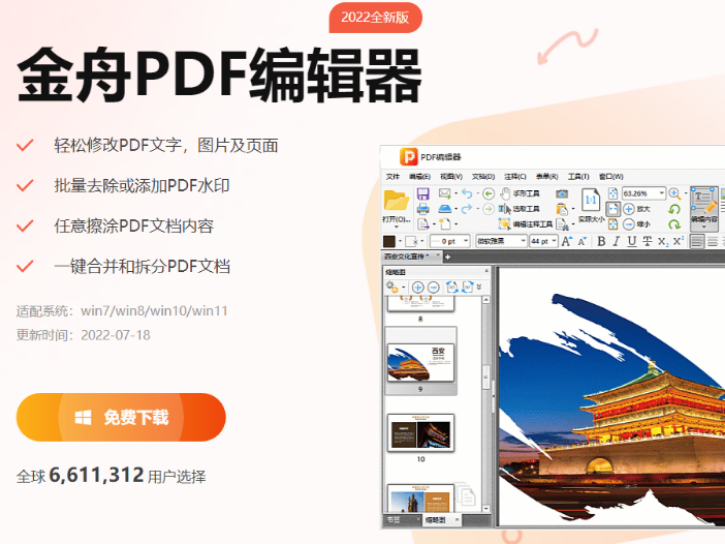Select the 编辑注释工具 annotation edit tool
This screenshot has height=544, width=725.
pyautogui.click(x=525, y=224)
